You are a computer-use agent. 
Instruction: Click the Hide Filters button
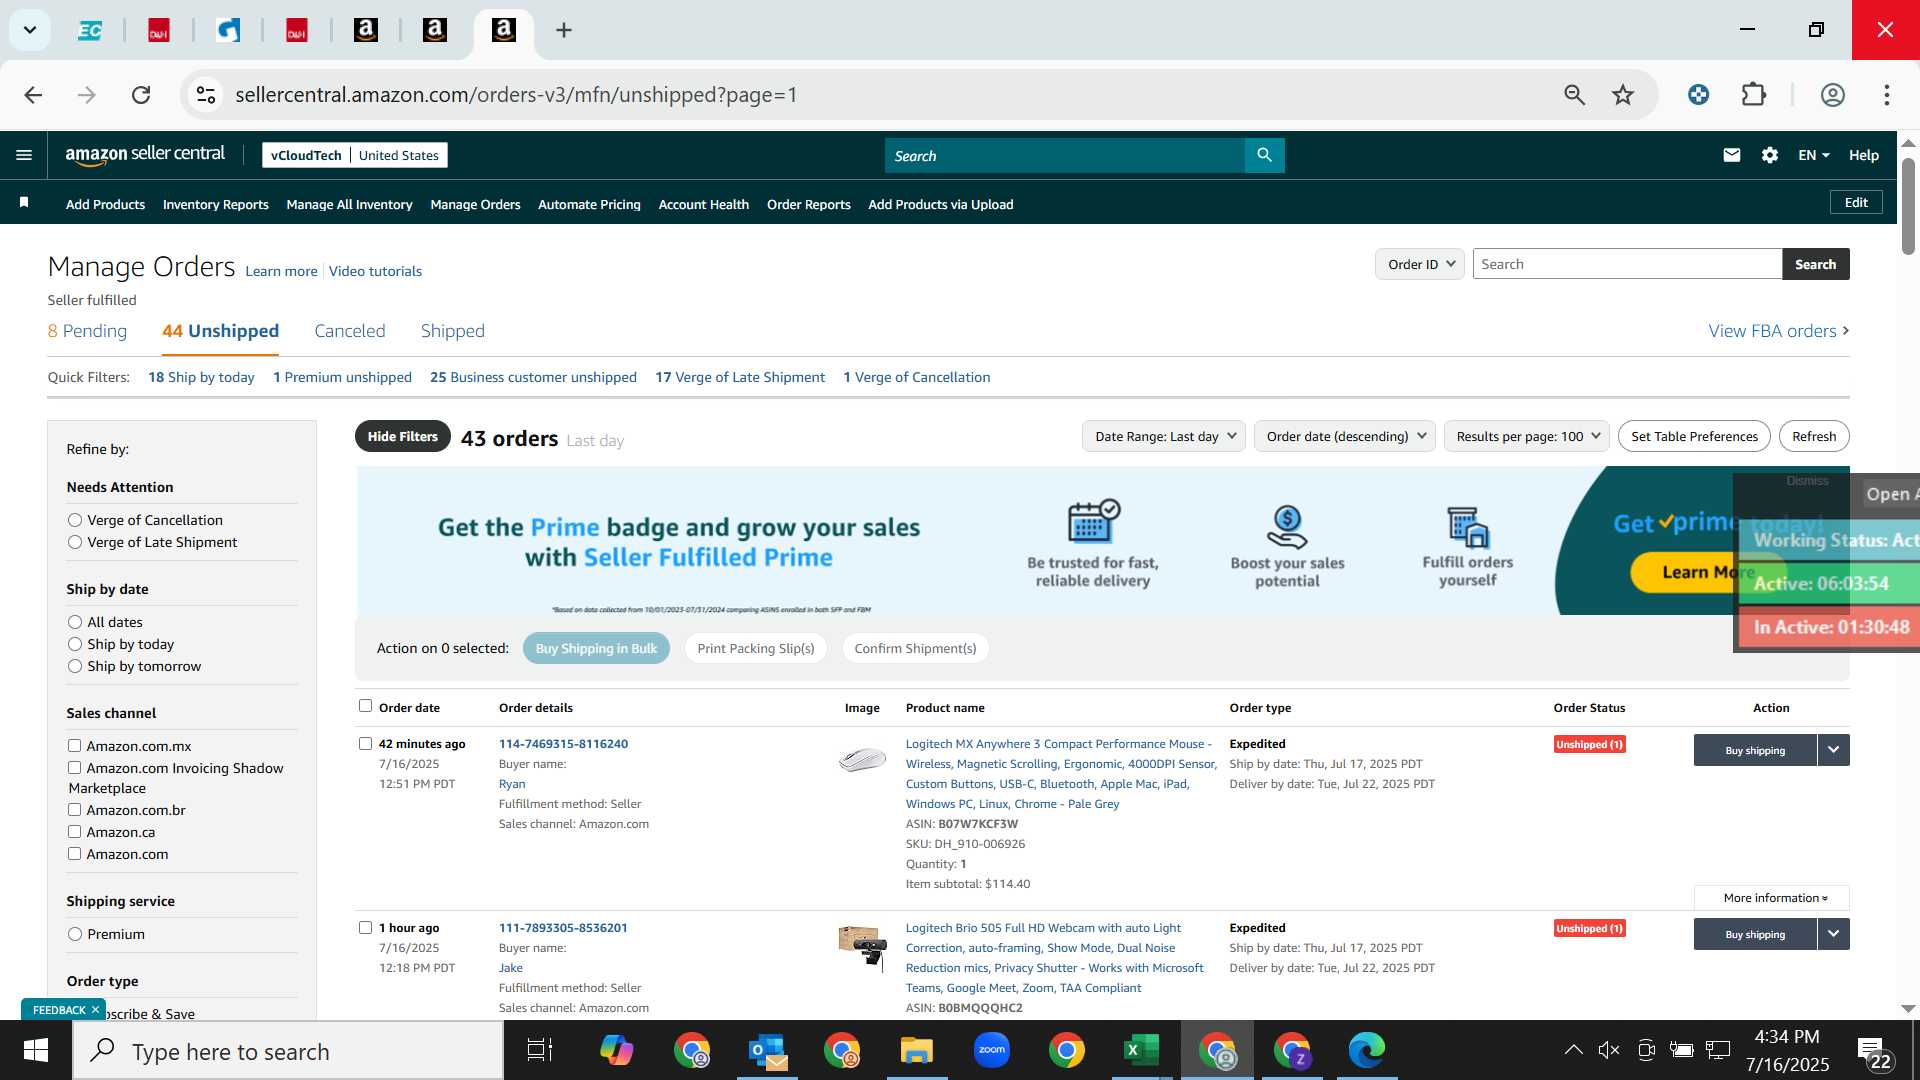point(402,436)
